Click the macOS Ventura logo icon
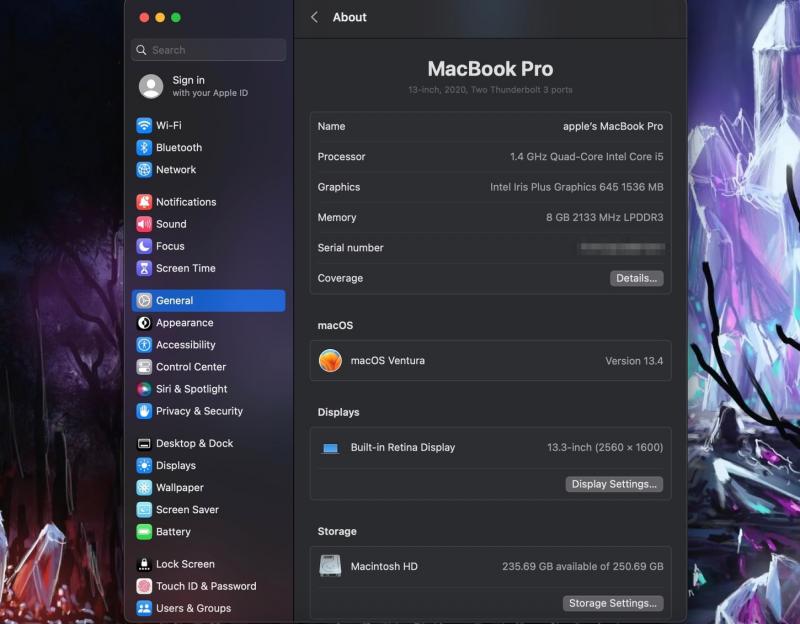 (330, 361)
